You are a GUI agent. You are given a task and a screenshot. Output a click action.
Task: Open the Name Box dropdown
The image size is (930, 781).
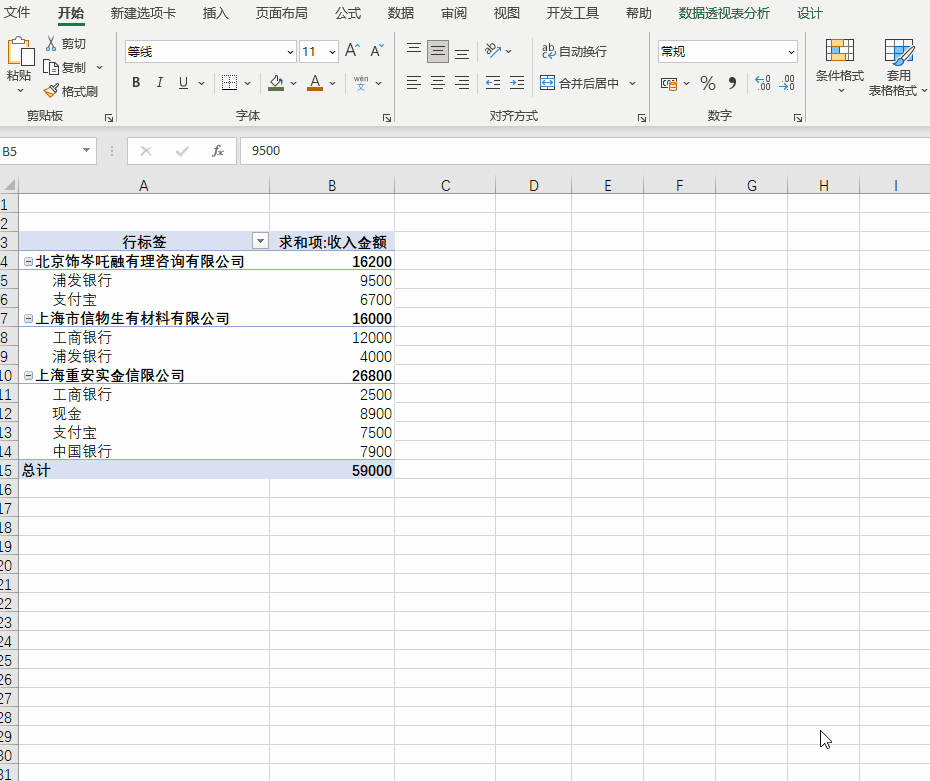click(x=87, y=151)
